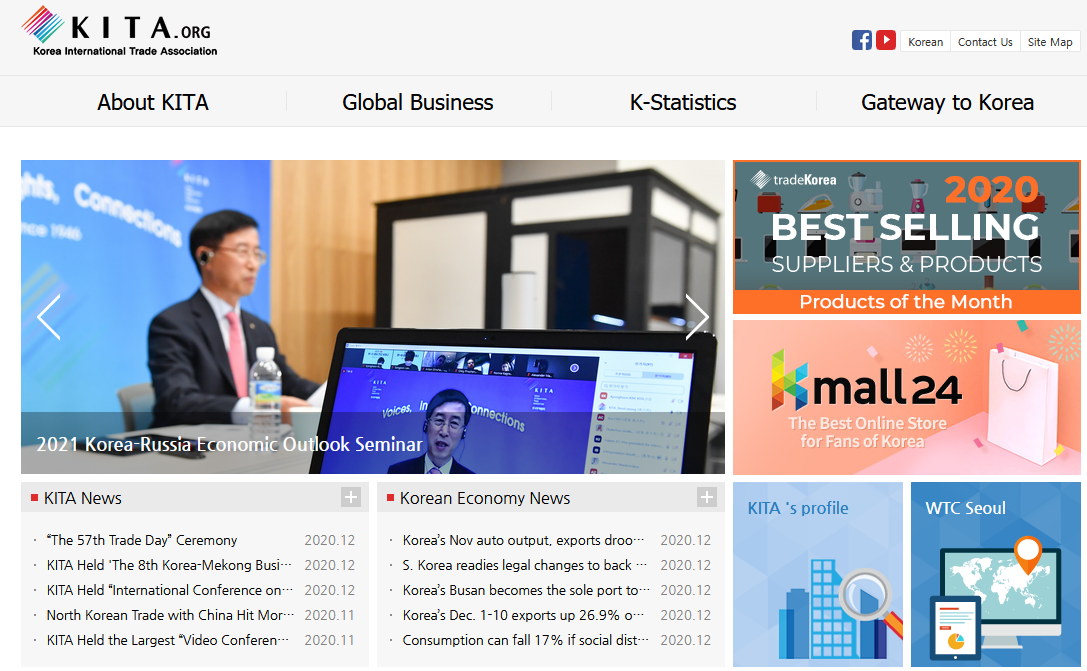The width and height of the screenshot is (1087, 671).
Task: Click the KITA News section heading
Action: [x=82, y=498]
